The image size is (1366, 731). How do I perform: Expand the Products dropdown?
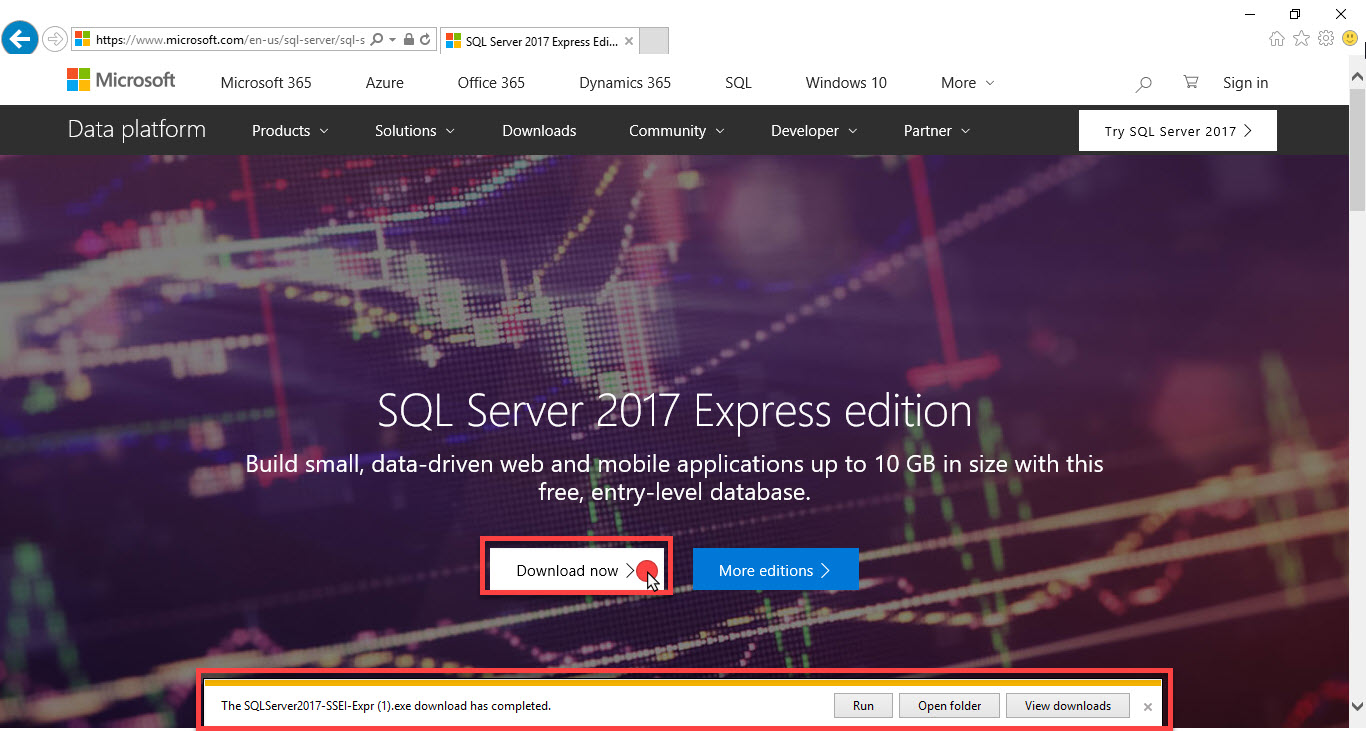pos(288,130)
